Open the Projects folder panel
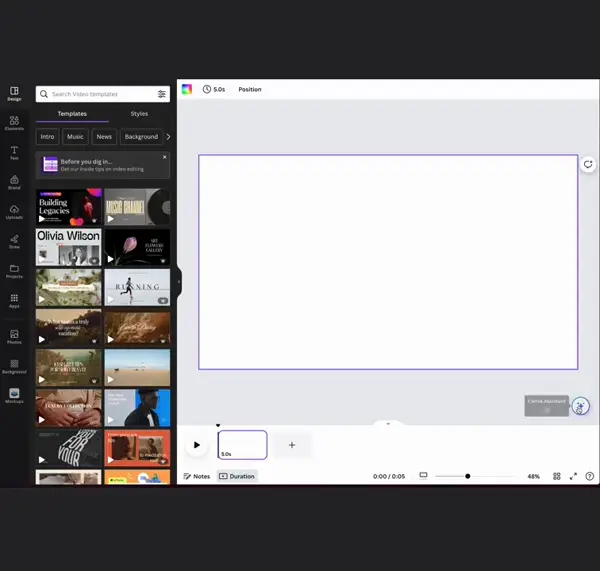The image size is (600, 571). [x=14, y=270]
